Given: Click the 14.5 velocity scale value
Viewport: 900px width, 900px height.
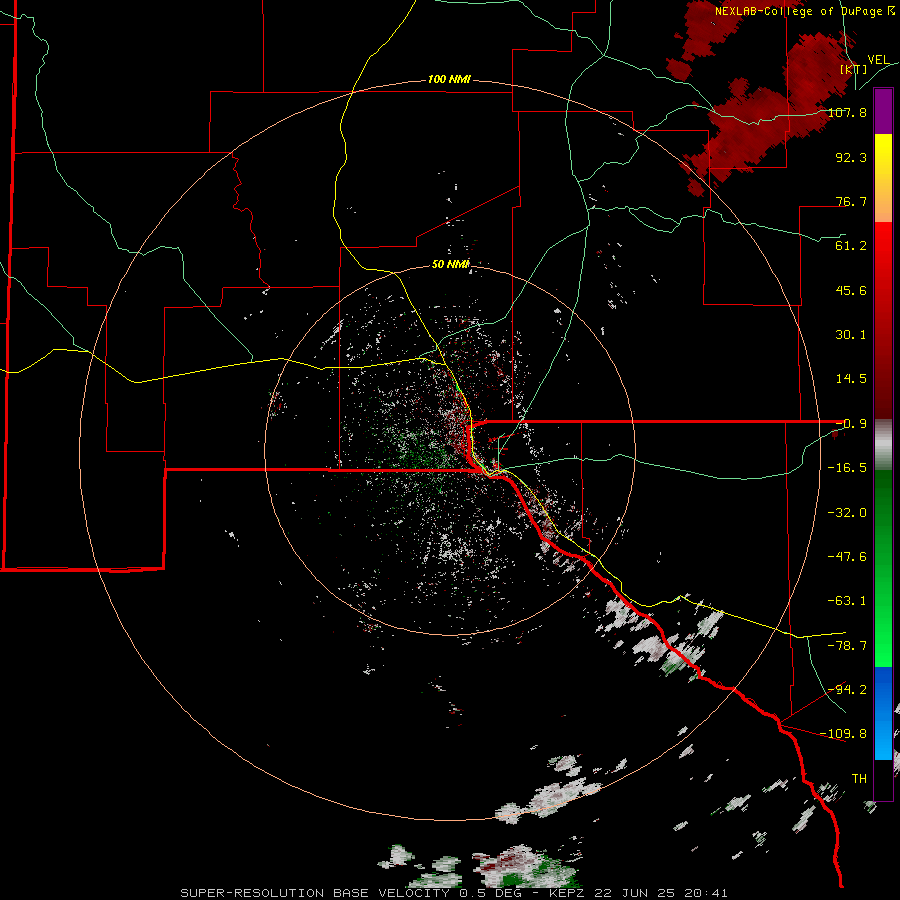Looking at the screenshot, I should (851, 379).
